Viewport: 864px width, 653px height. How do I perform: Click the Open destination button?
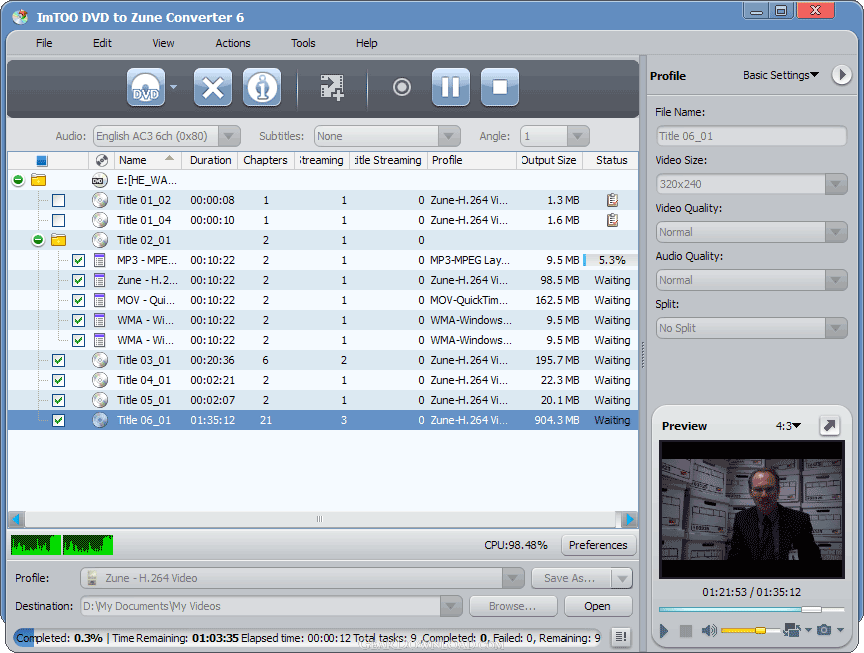tap(597, 606)
